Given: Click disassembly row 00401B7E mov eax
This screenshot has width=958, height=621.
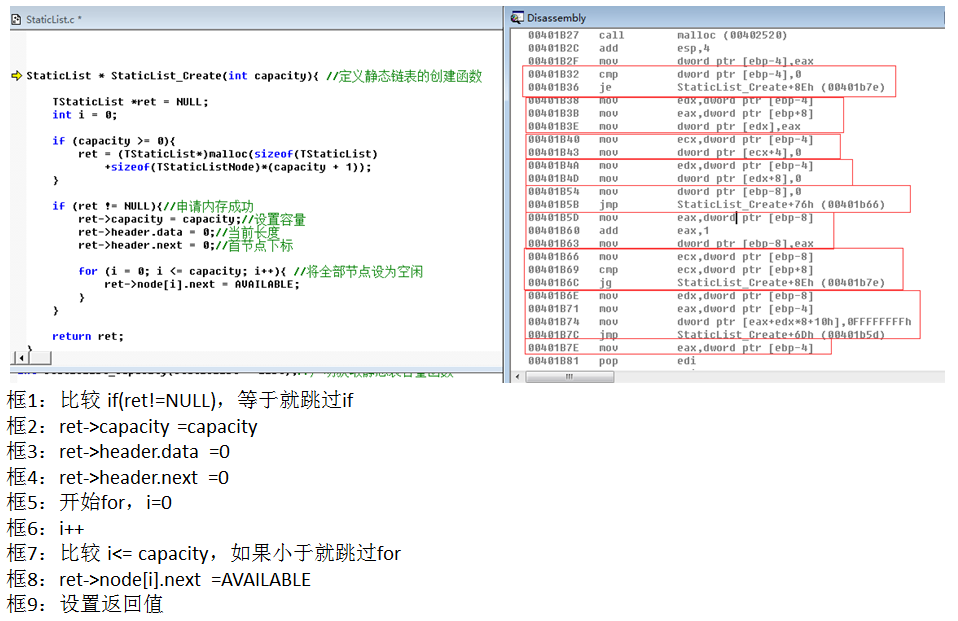Looking at the screenshot, I should point(671,348).
